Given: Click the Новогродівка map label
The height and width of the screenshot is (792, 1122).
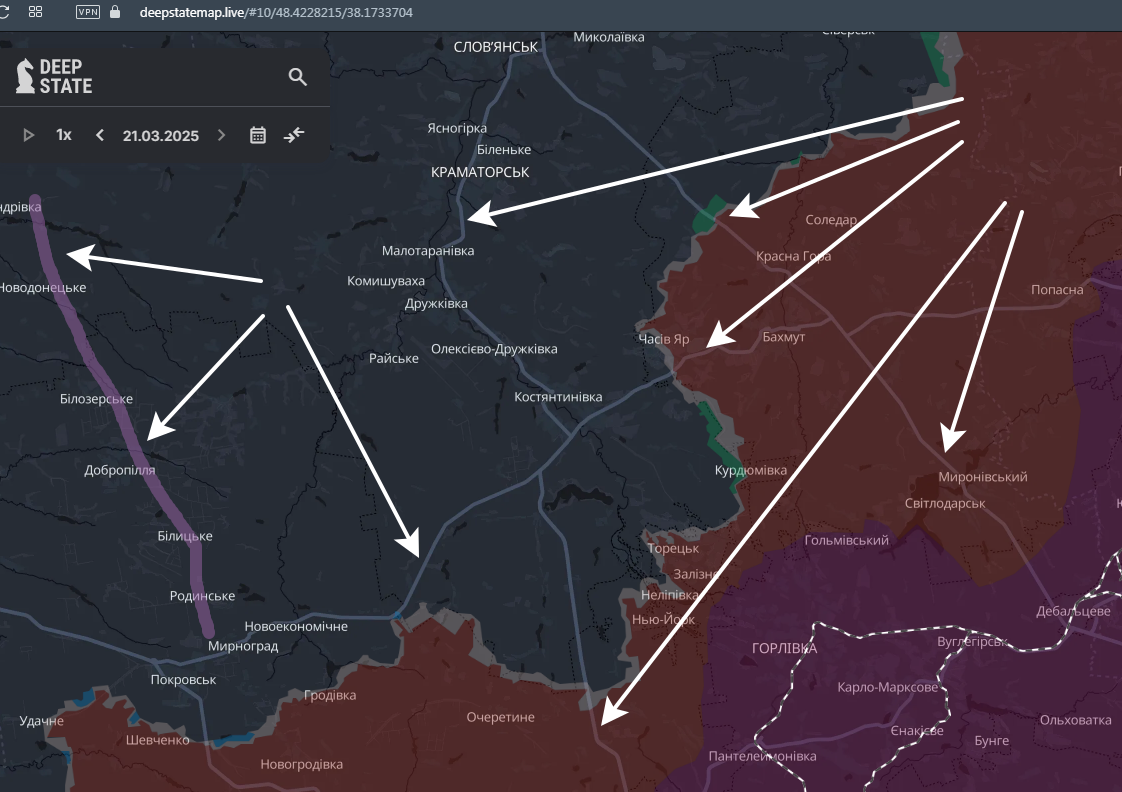Looking at the screenshot, I should 301,765.
